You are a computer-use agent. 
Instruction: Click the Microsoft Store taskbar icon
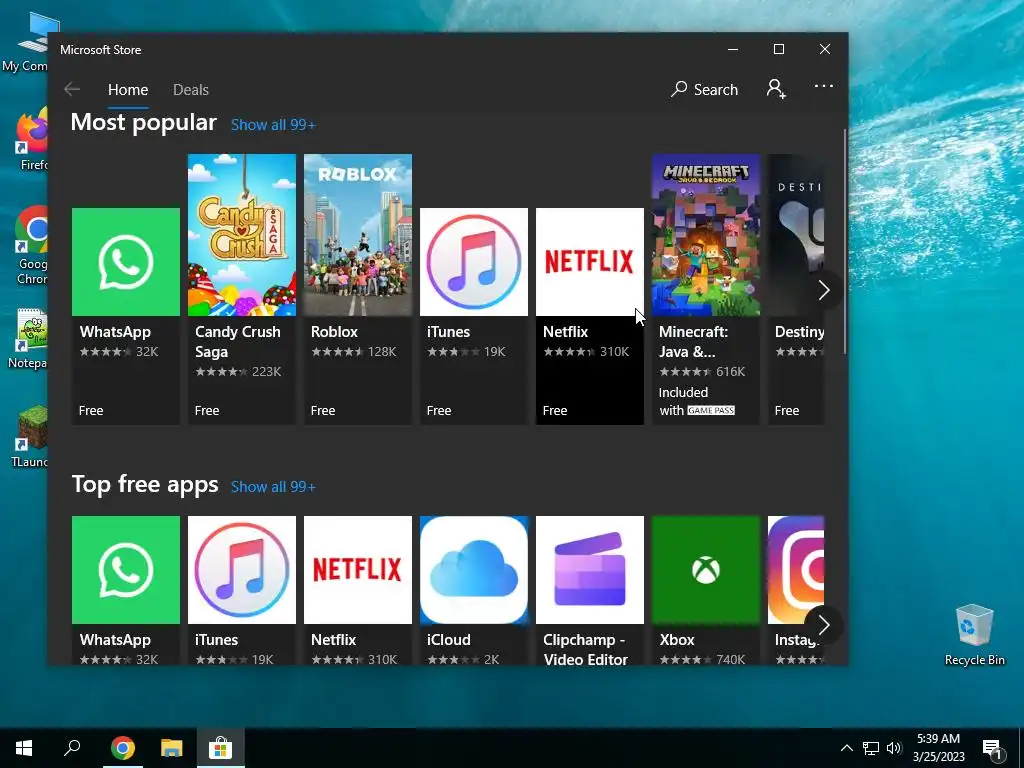click(x=221, y=748)
